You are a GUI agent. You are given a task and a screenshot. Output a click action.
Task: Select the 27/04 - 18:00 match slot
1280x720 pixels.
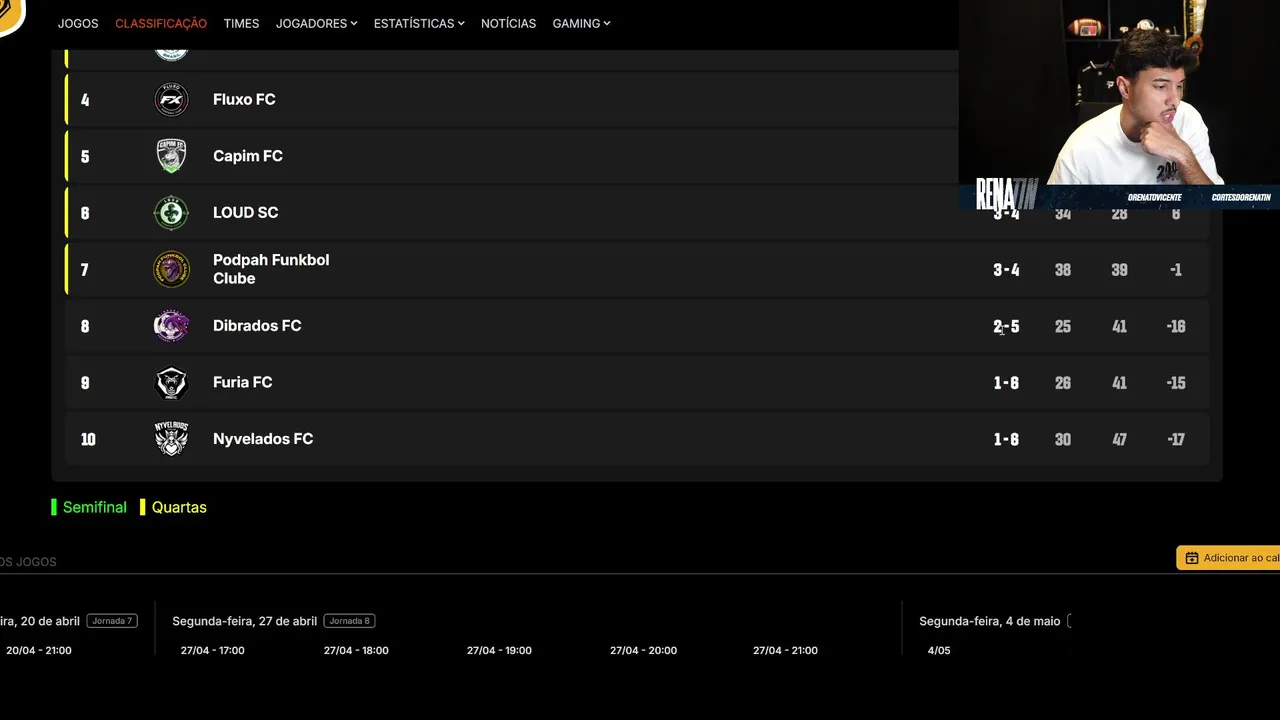[356, 650]
